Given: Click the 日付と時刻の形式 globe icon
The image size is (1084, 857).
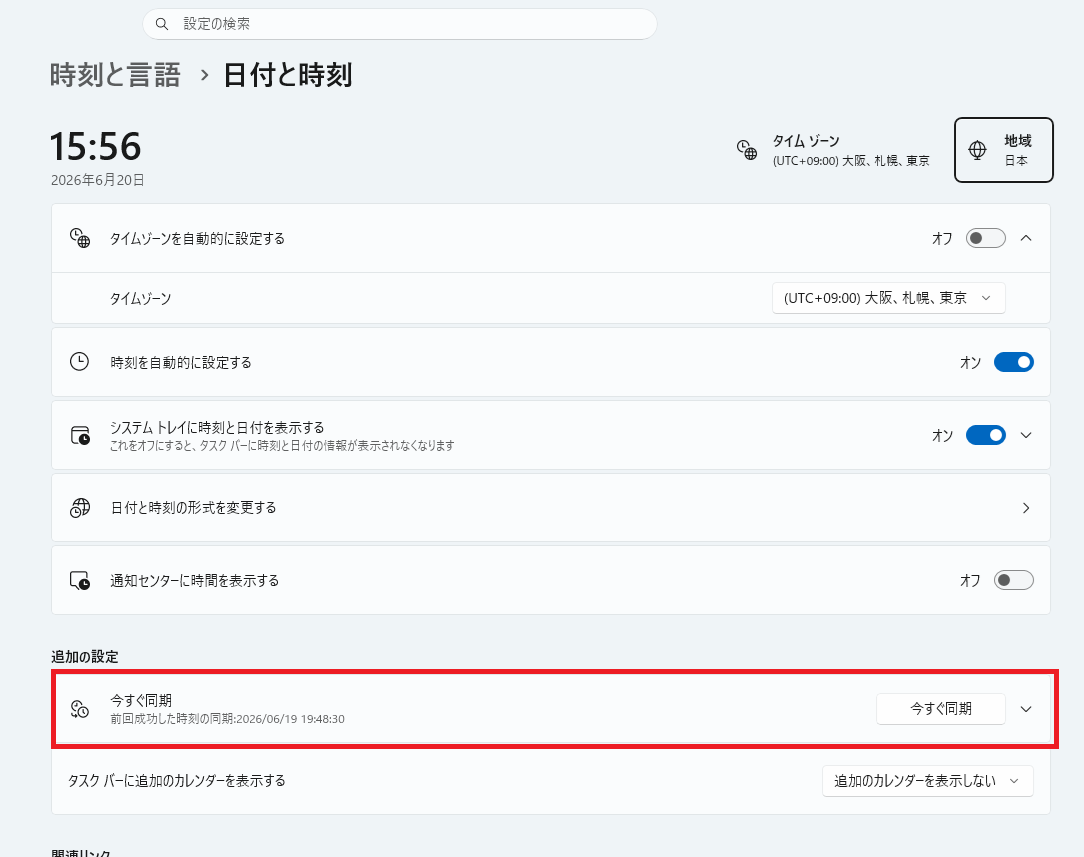Looking at the screenshot, I should (80, 508).
